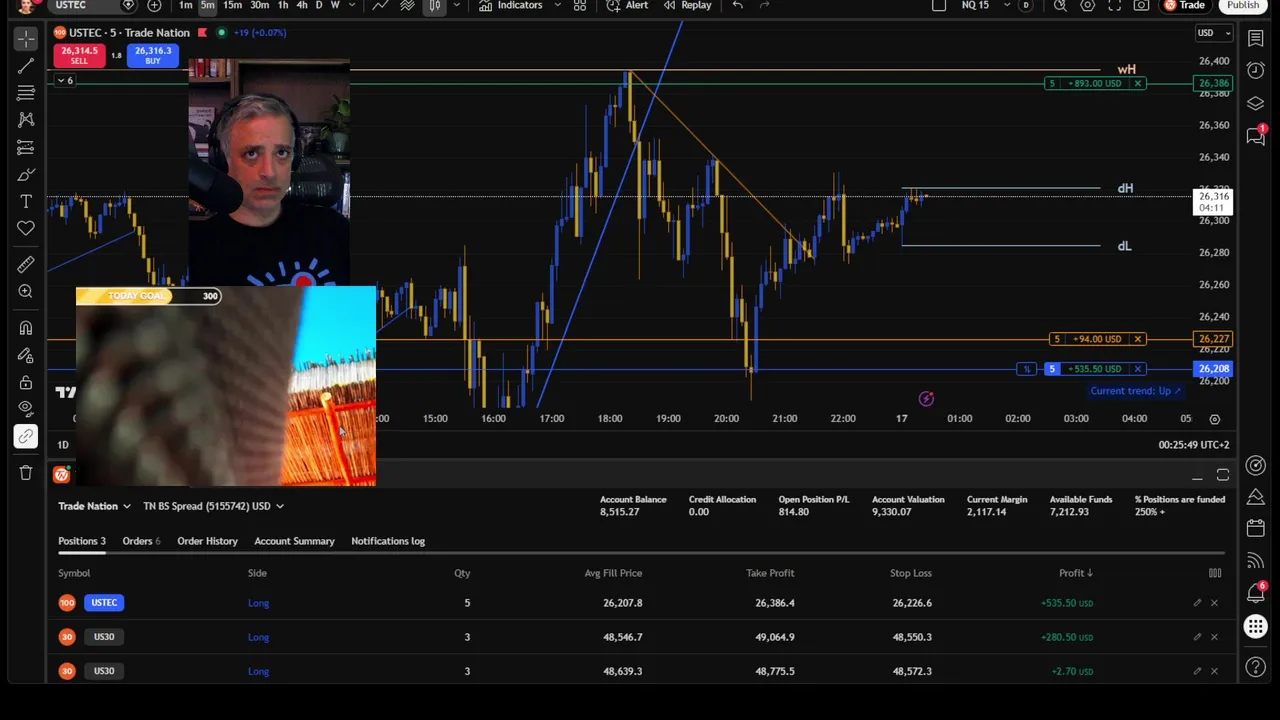Open the Indicators dialog
The width and height of the screenshot is (1280, 720).
click(x=511, y=5)
